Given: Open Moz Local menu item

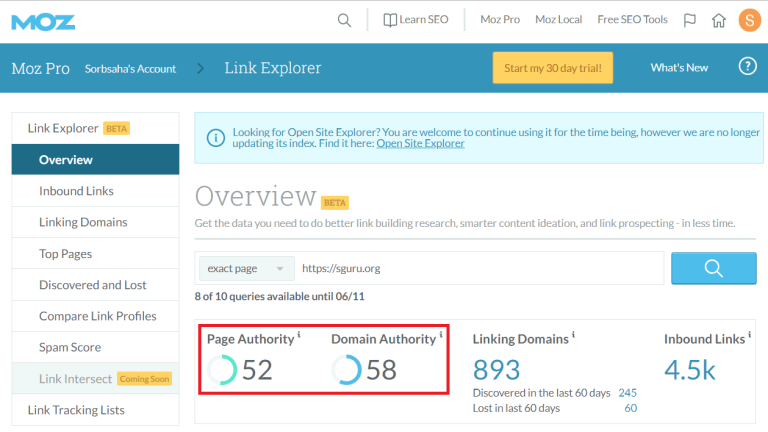Looking at the screenshot, I should pos(558,20).
